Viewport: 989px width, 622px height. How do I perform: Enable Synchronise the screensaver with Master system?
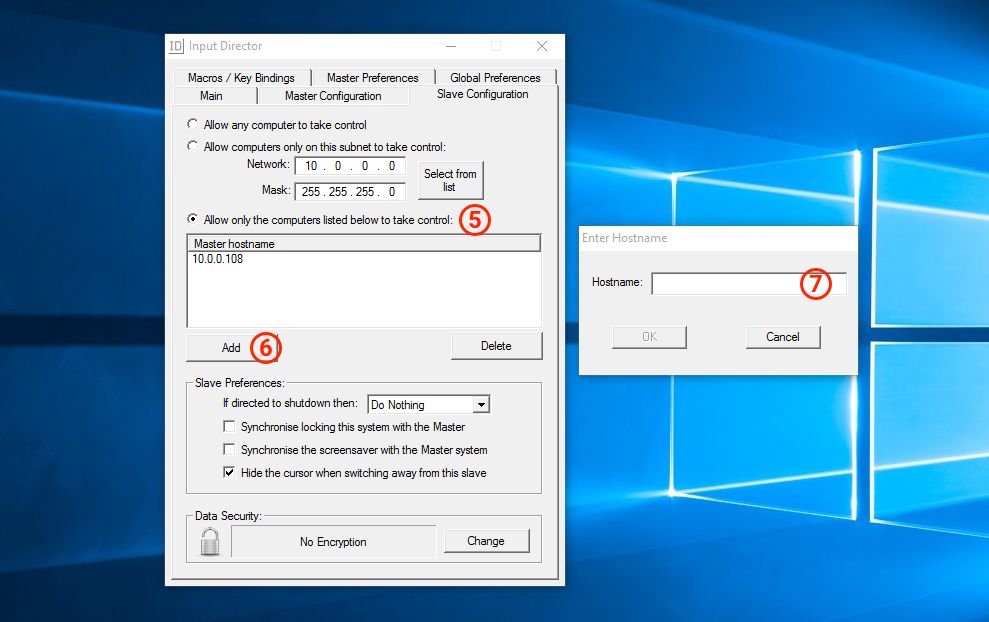(x=229, y=449)
